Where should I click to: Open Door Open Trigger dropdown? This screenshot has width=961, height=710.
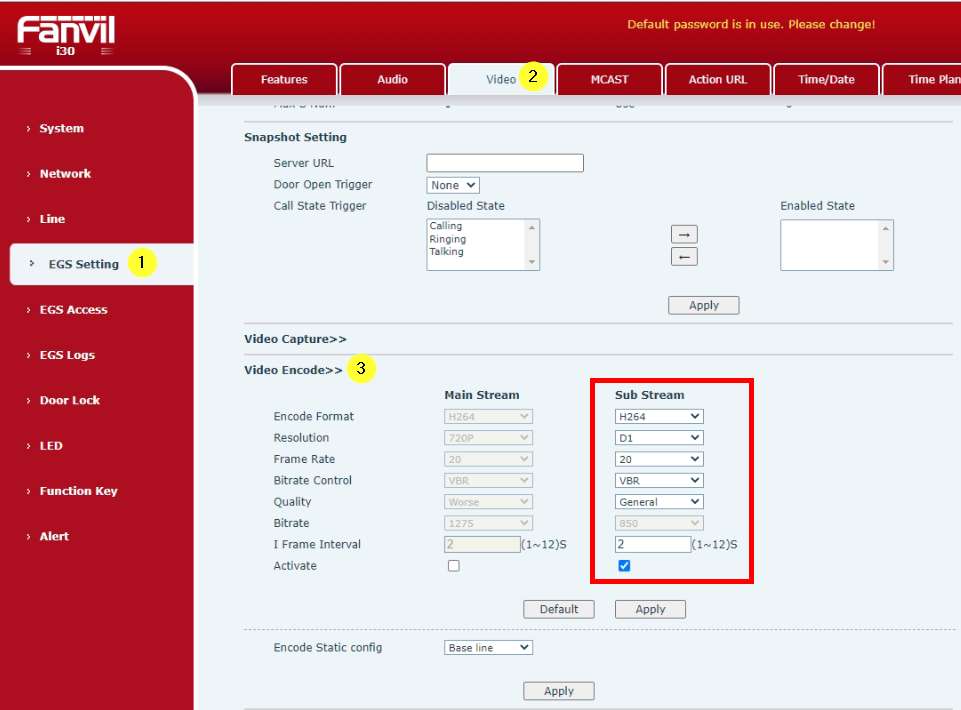(x=453, y=185)
